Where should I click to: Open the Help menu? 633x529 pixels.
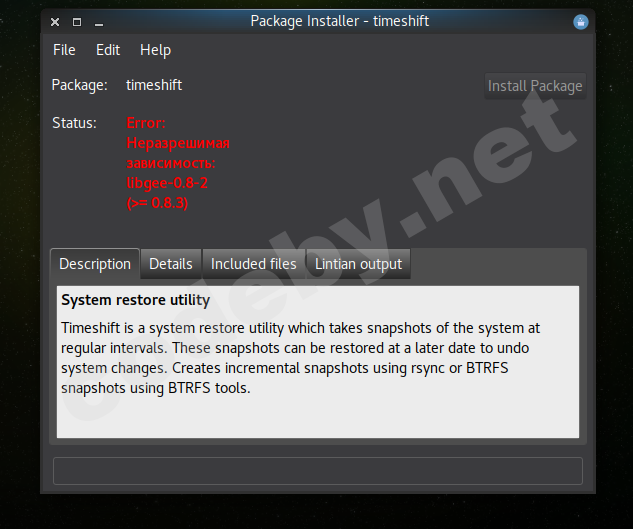pos(155,50)
